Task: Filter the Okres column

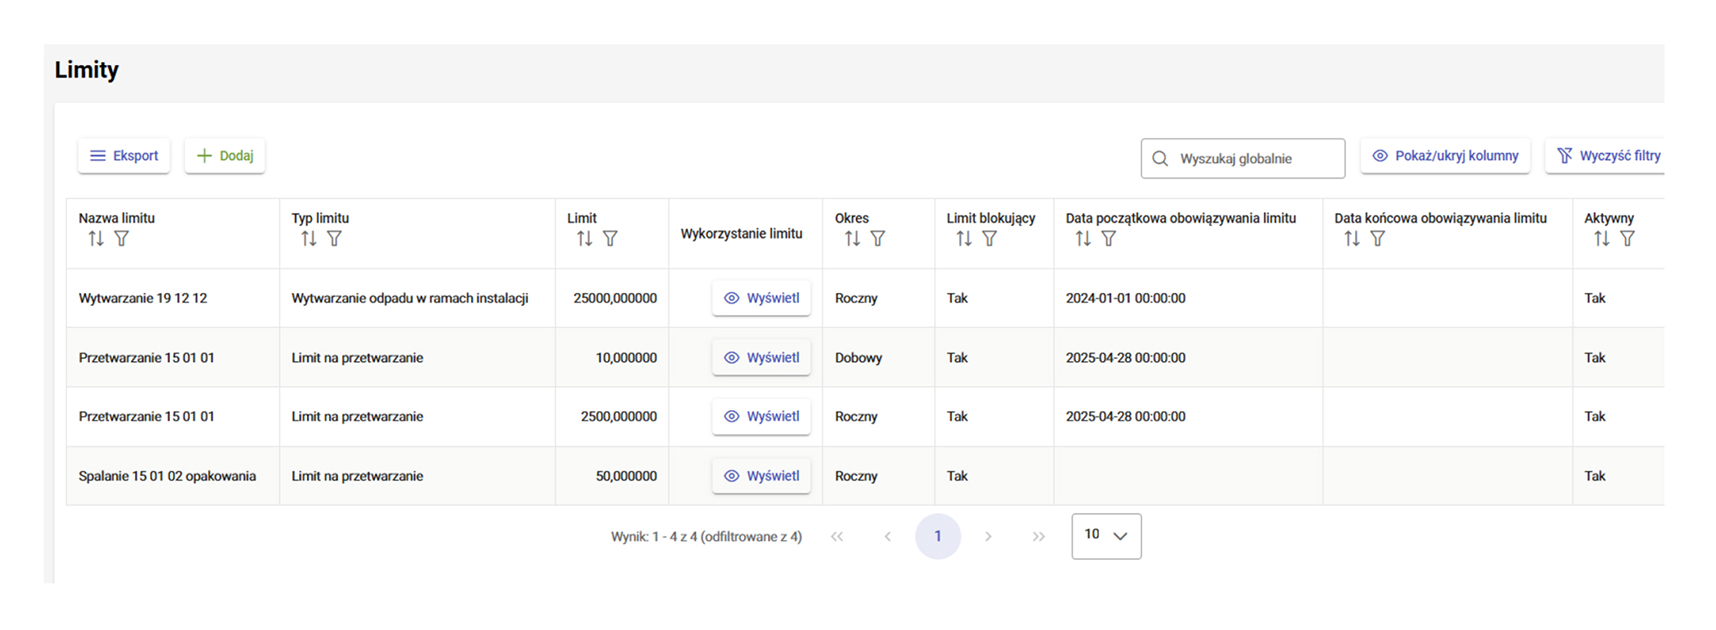Action: click(x=878, y=239)
